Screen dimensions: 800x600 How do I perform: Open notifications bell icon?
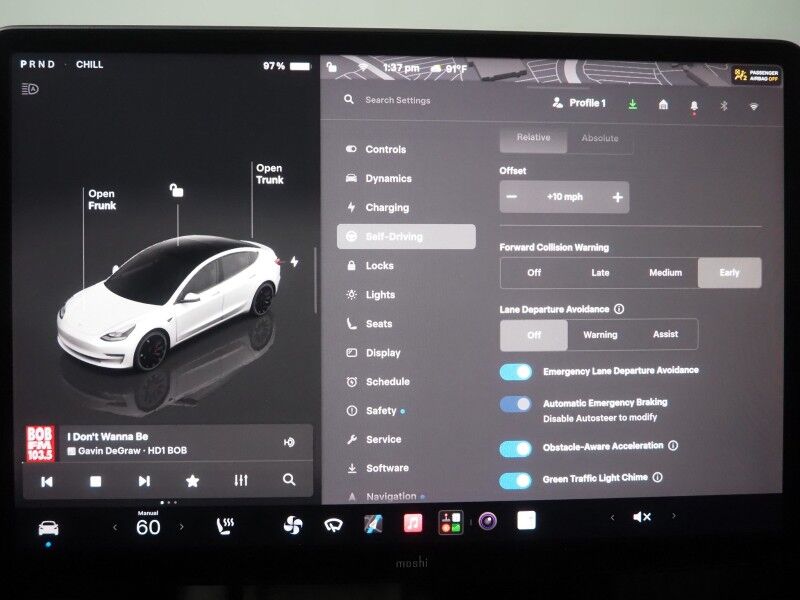pyautogui.click(x=694, y=106)
